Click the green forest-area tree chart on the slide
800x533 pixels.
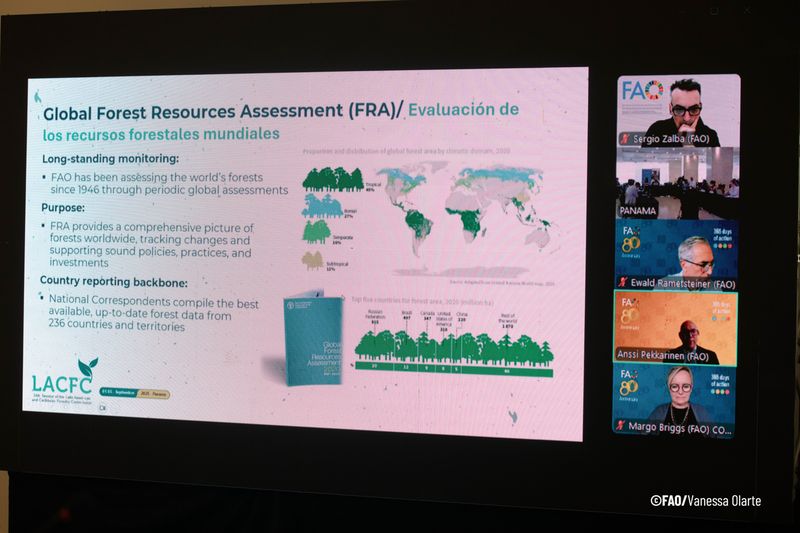pos(454,352)
